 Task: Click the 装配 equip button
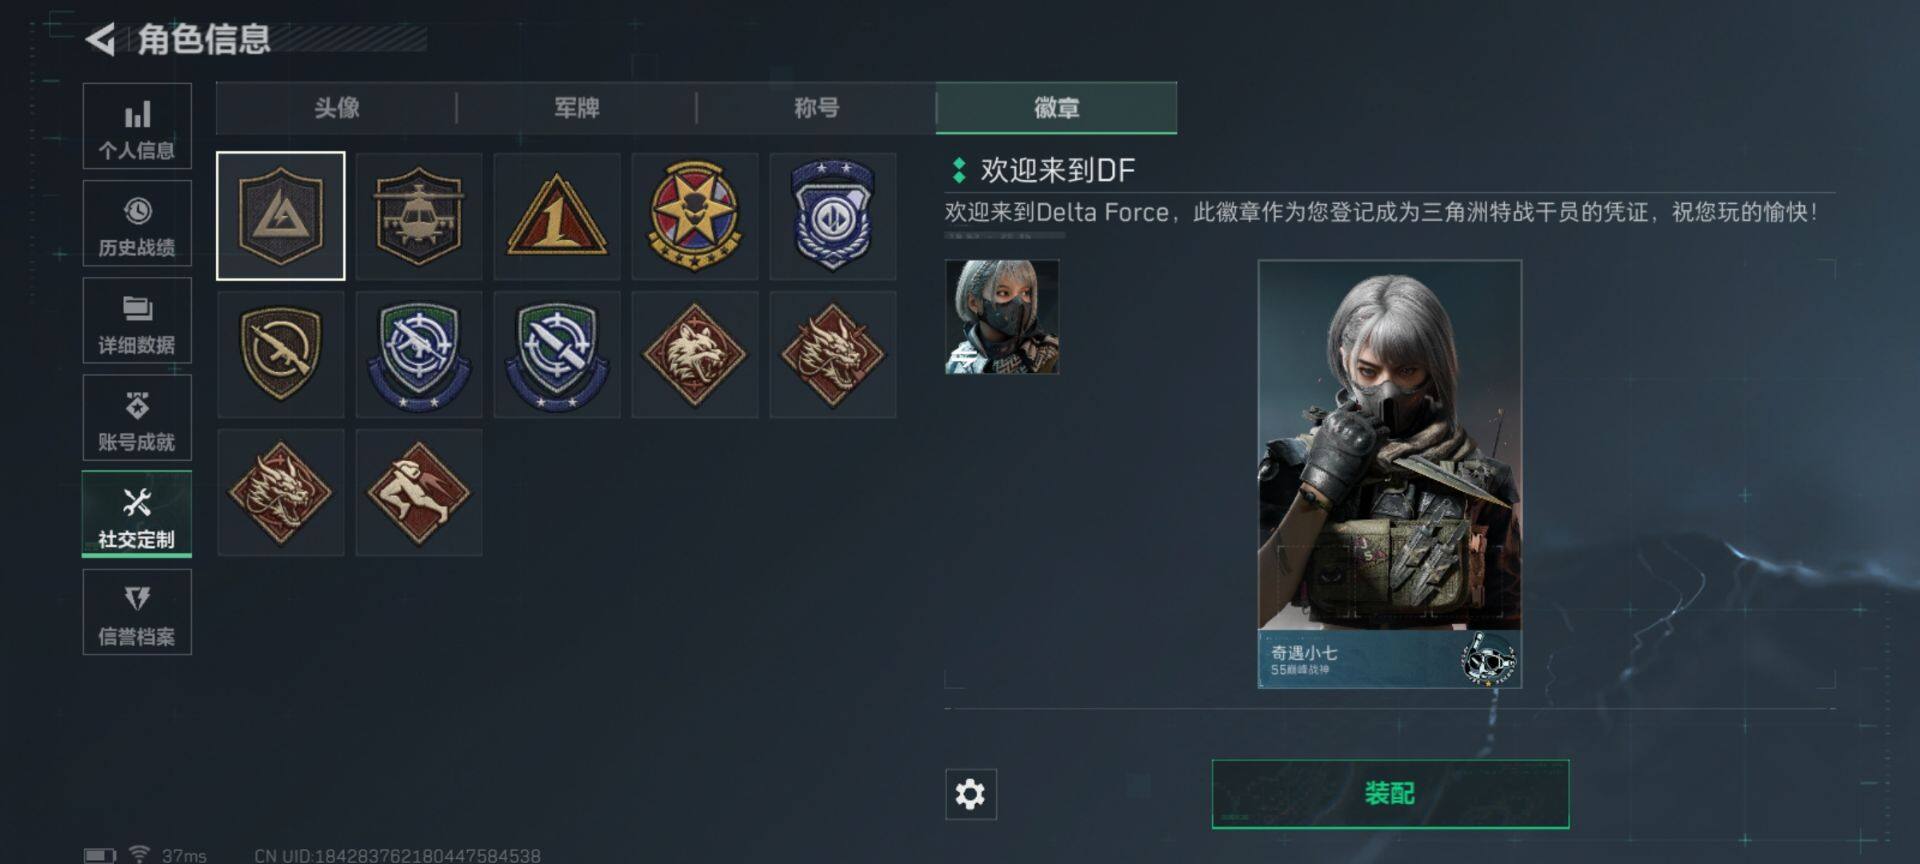(1390, 794)
